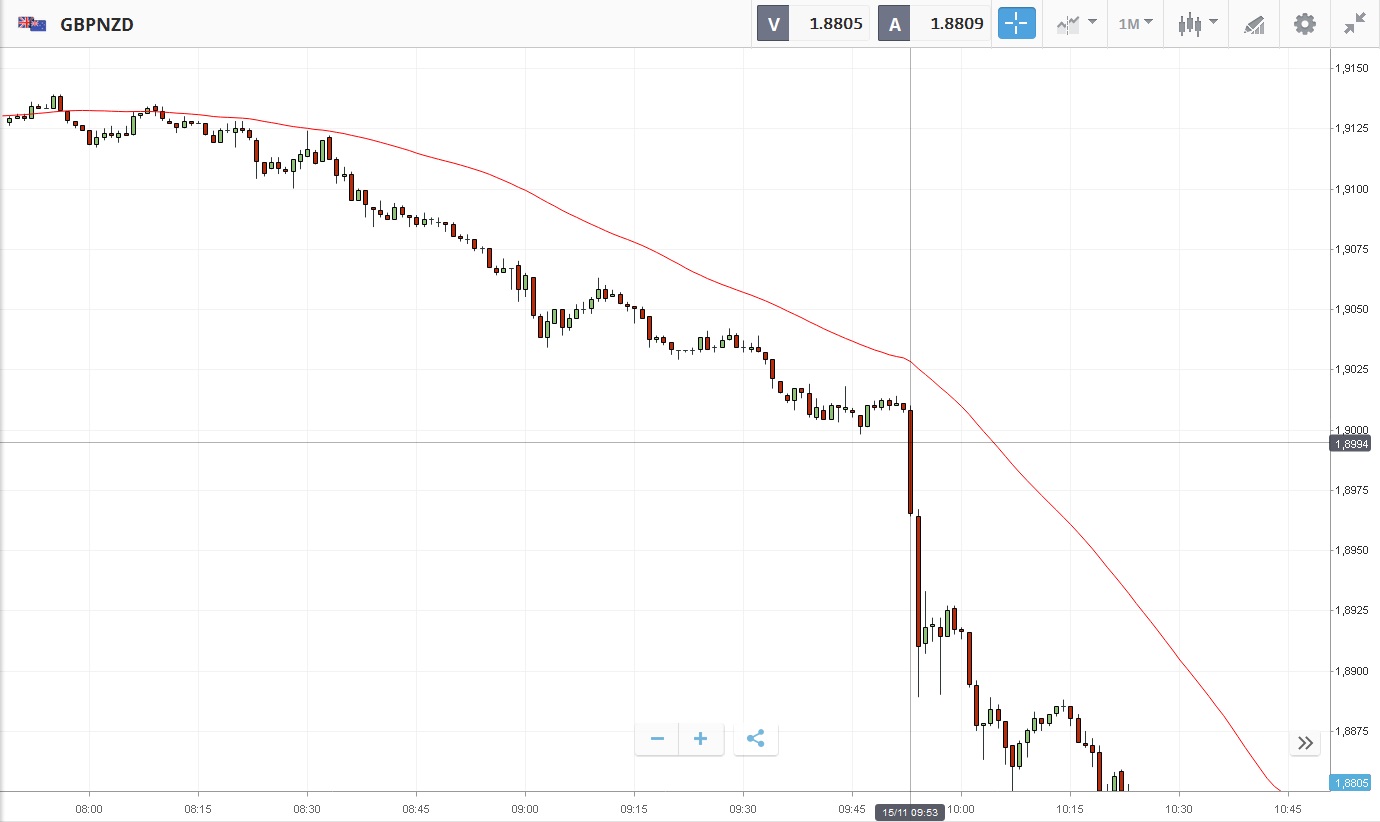Share the chart
The image size is (1380, 822).
pyautogui.click(x=756, y=739)
